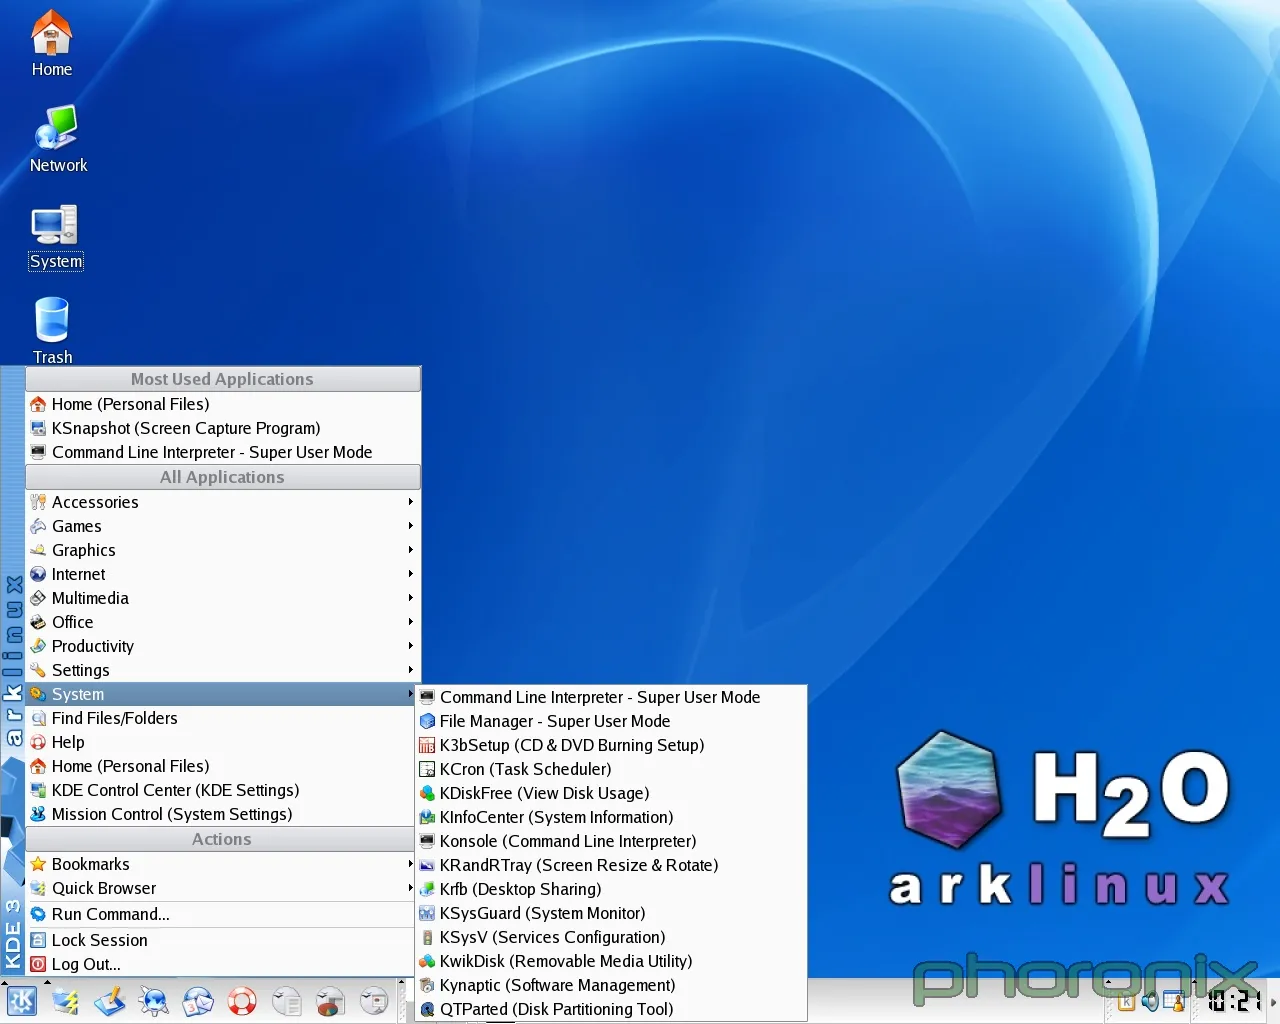The width and height of the screenshot is (1280, 1024).
Task: Launch QTParted (Disk Partitioning Tool)
Action: pyautogui.click(x=611, y=1009)
